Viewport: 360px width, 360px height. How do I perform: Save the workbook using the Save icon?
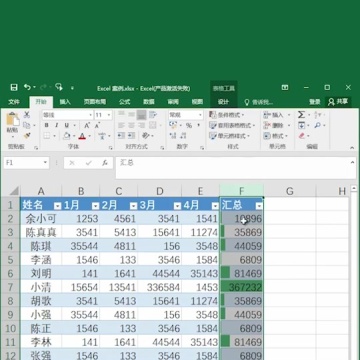pos(14,88)
